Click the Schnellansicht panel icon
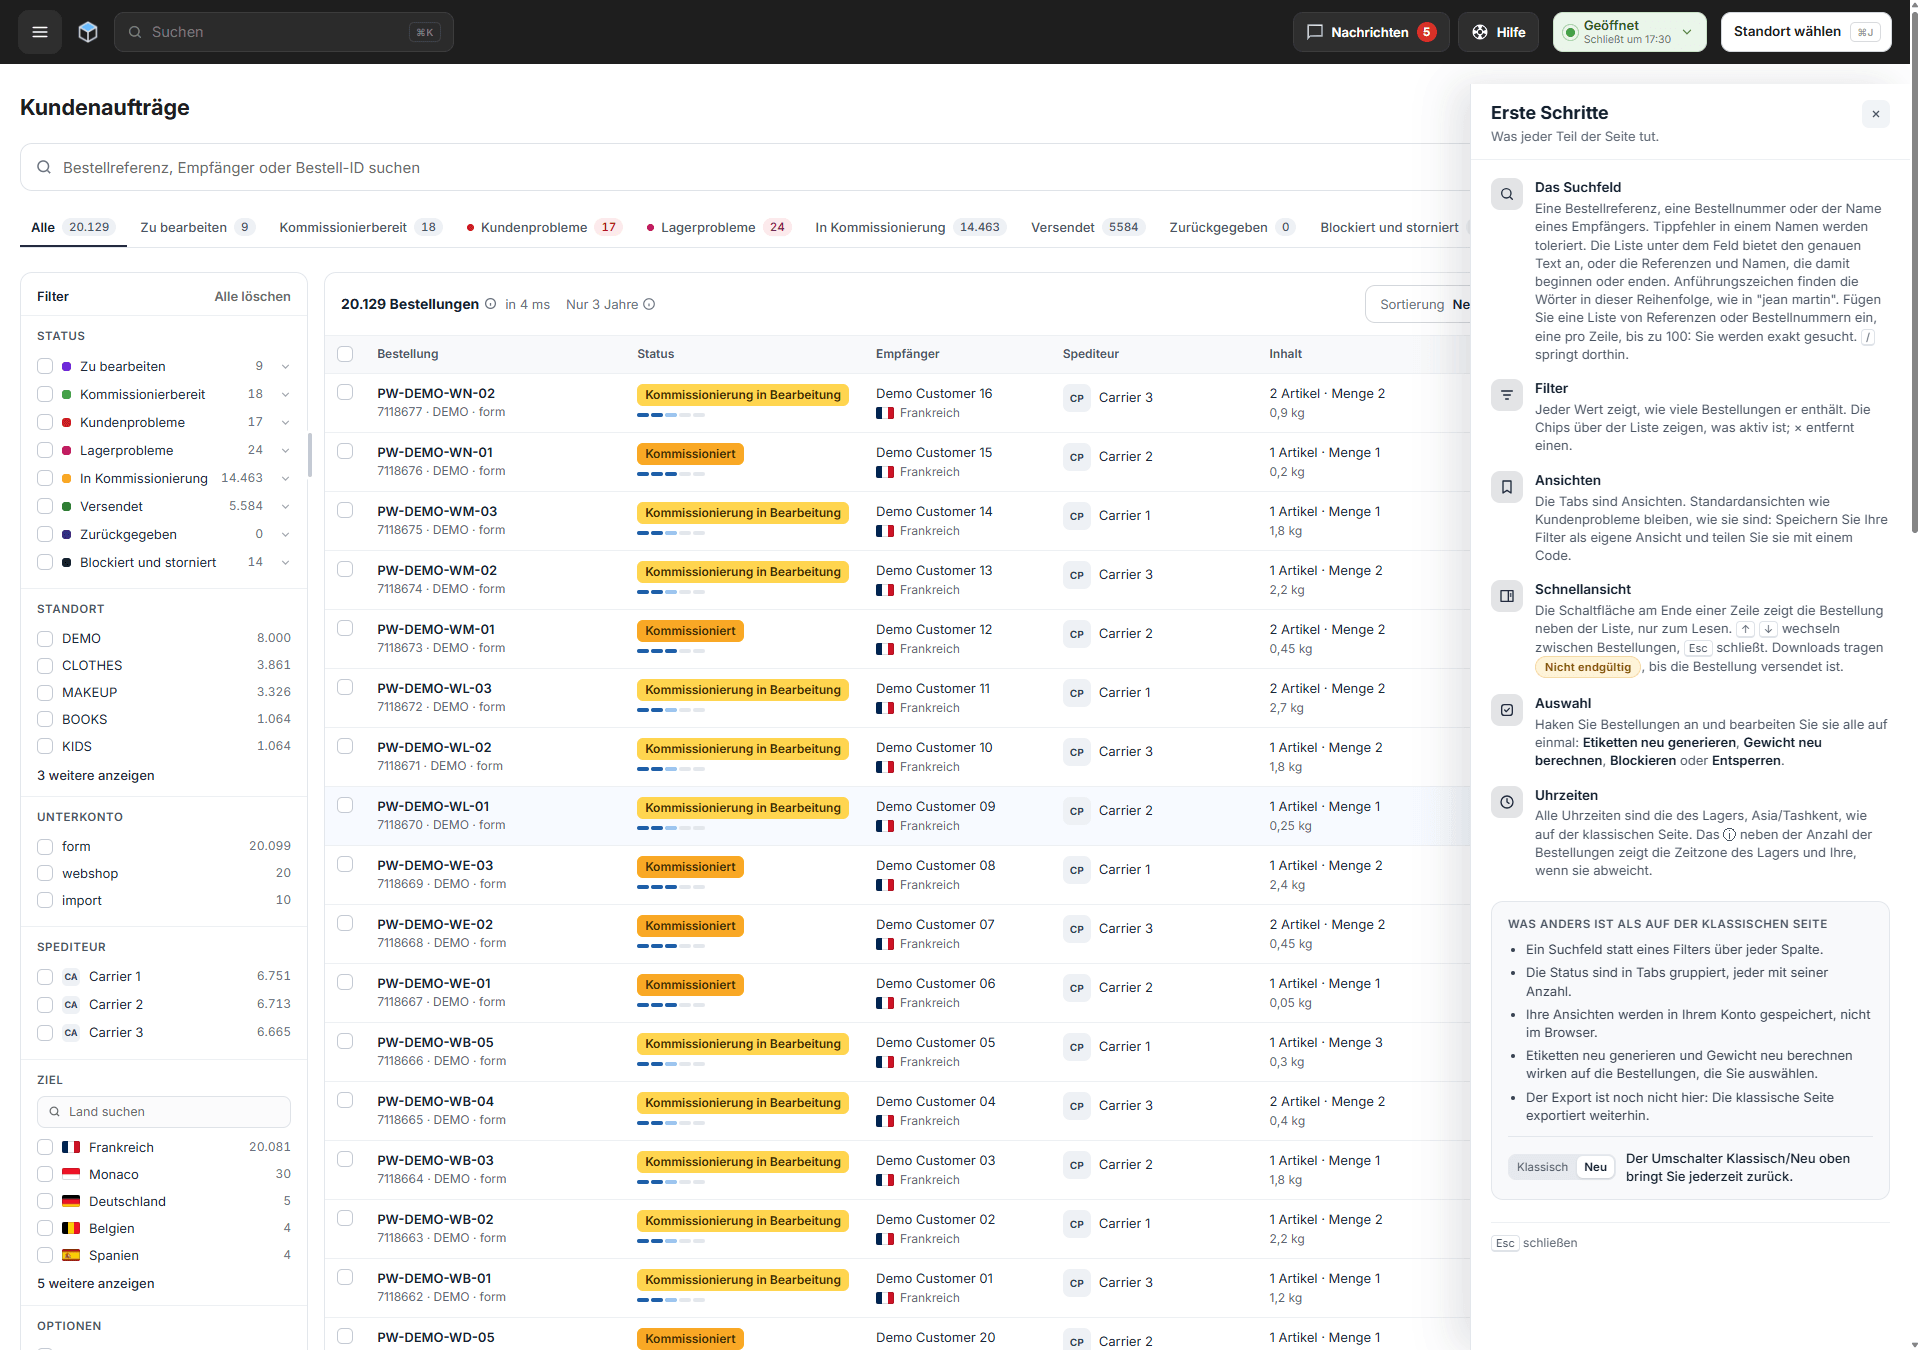Screen dimensions: 1920x1350 1507,596
